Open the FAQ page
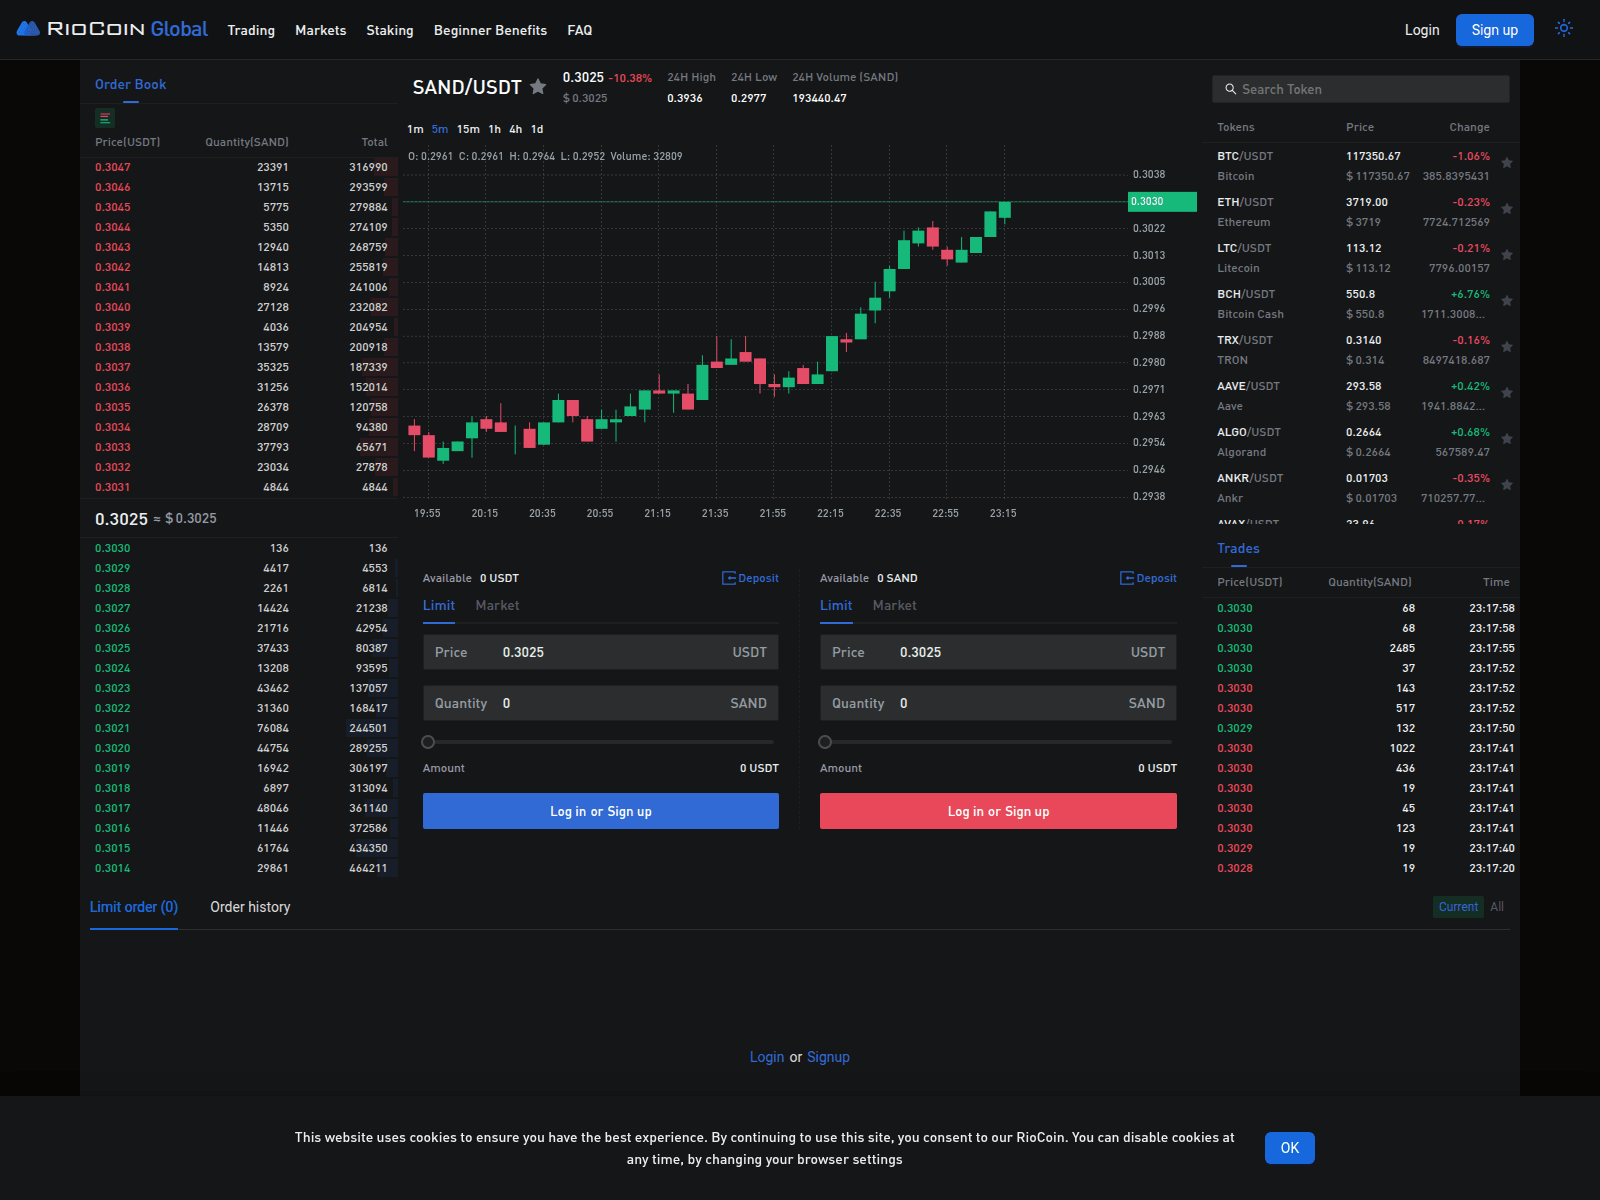This screenshot has height=1200, width=1600. (580, 30)
